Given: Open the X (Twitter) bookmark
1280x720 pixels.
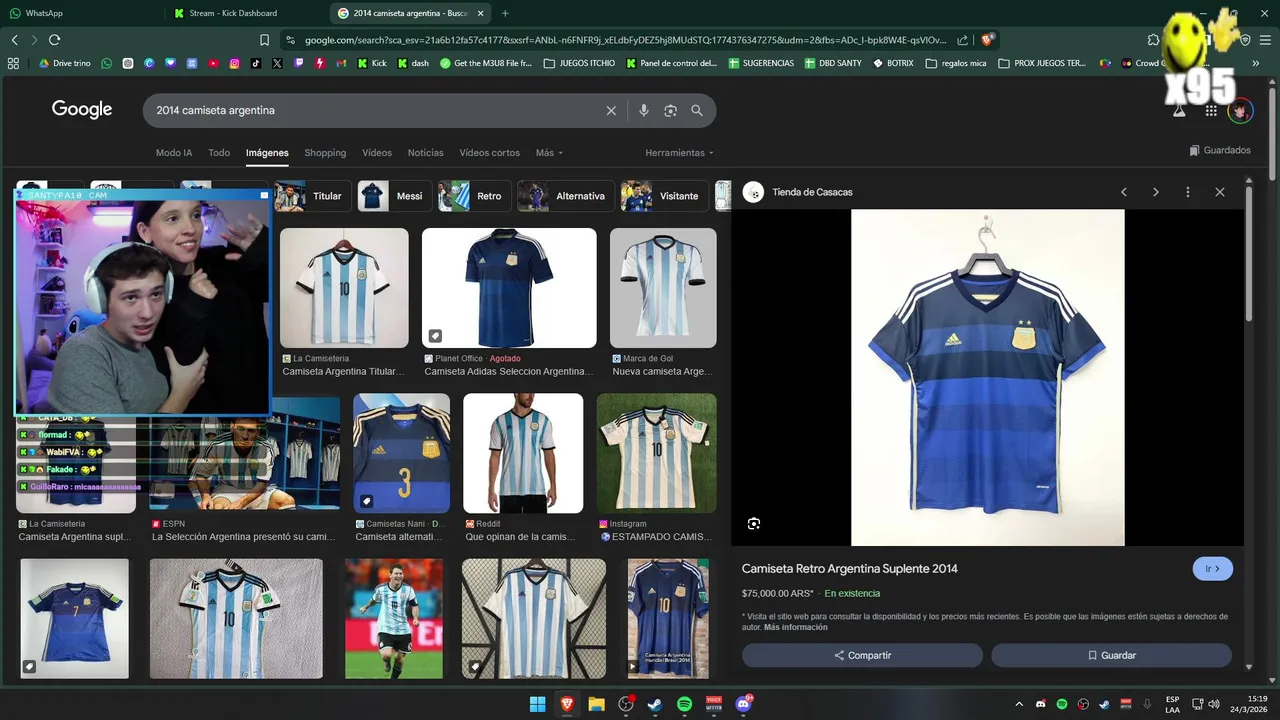Looking at the screenshot, I should tap(277, 63).
